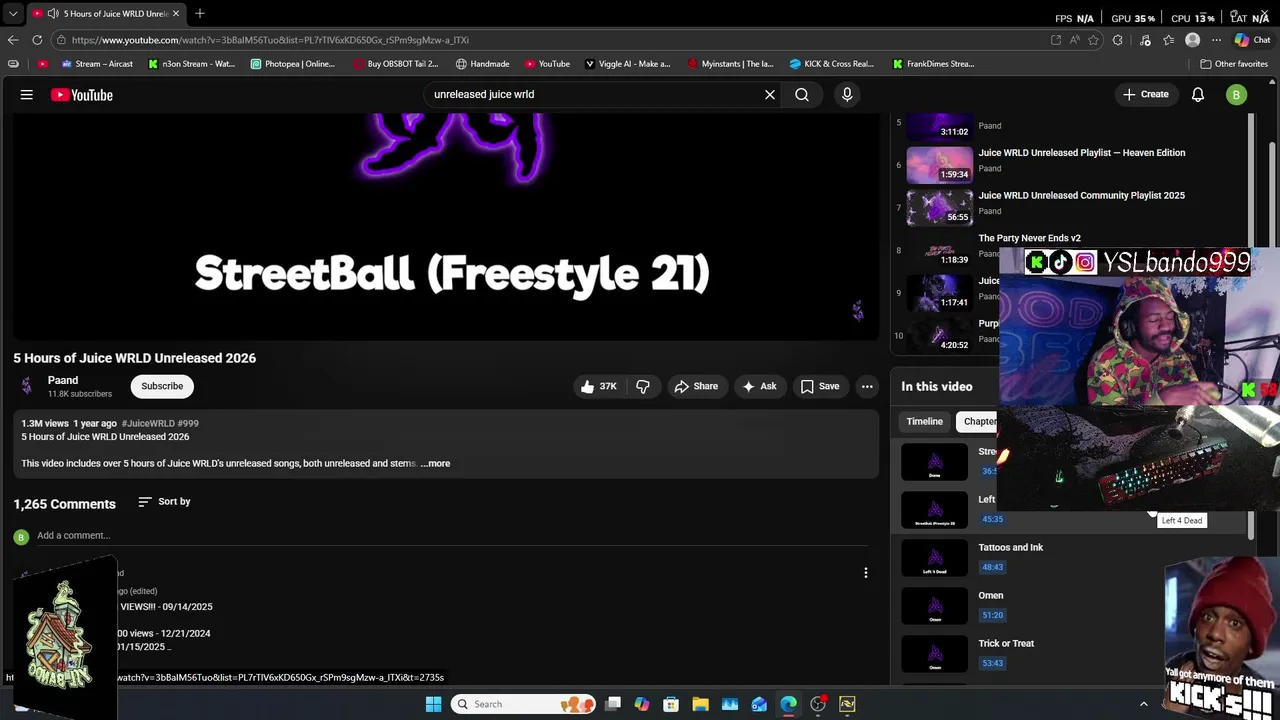The image size is (1280, 720).
Task: Start voice search with the microphone
Action: [x=847, y=95]
